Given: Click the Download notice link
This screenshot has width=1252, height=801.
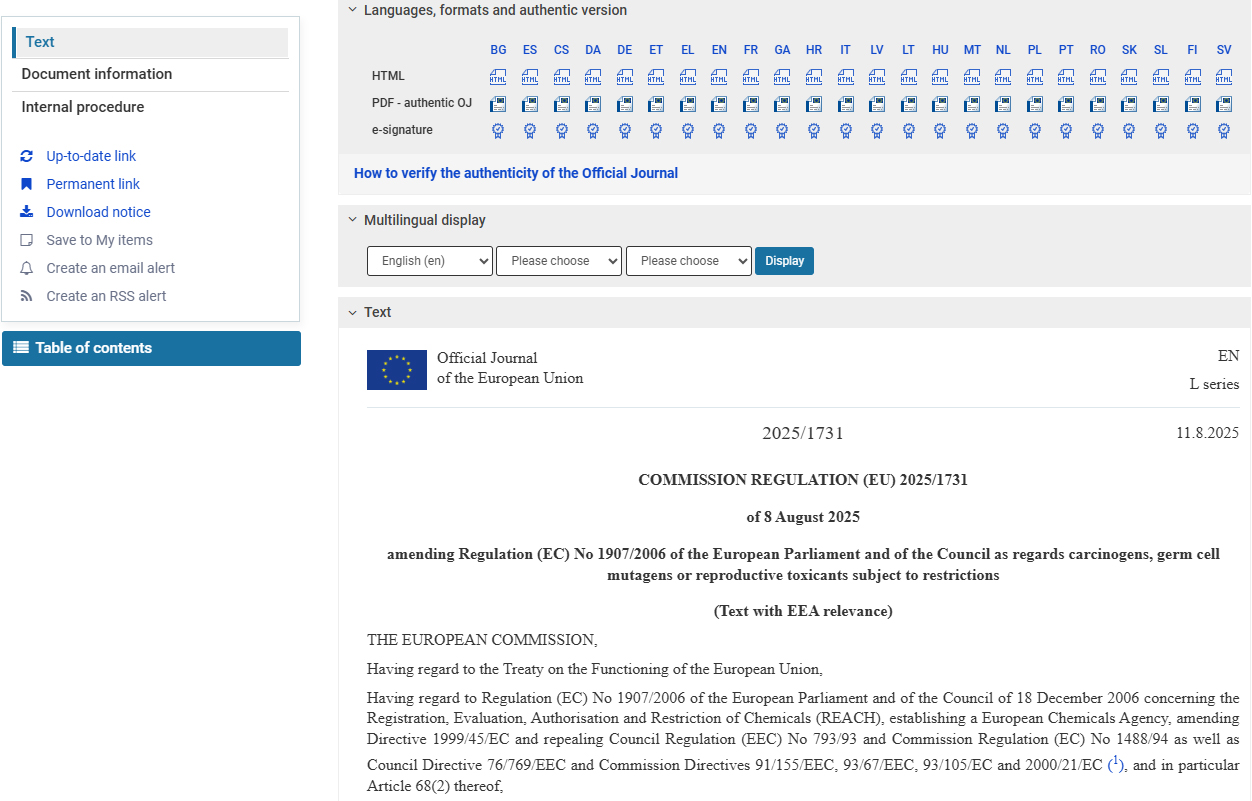Looking at the screenshot, I should click(98, 212).
